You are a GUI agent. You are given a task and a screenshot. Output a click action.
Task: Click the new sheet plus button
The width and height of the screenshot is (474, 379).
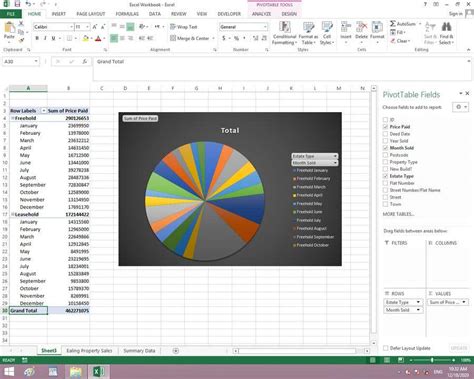(x=176, y=351)
